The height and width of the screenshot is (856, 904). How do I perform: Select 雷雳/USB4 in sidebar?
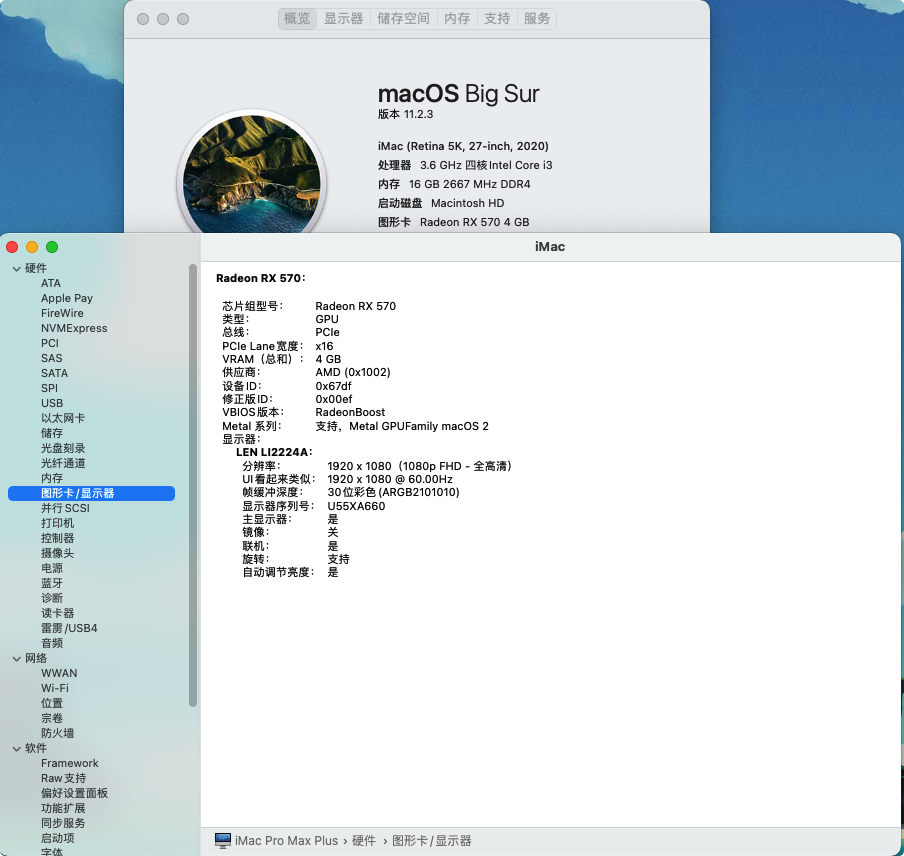click(69, 628)
